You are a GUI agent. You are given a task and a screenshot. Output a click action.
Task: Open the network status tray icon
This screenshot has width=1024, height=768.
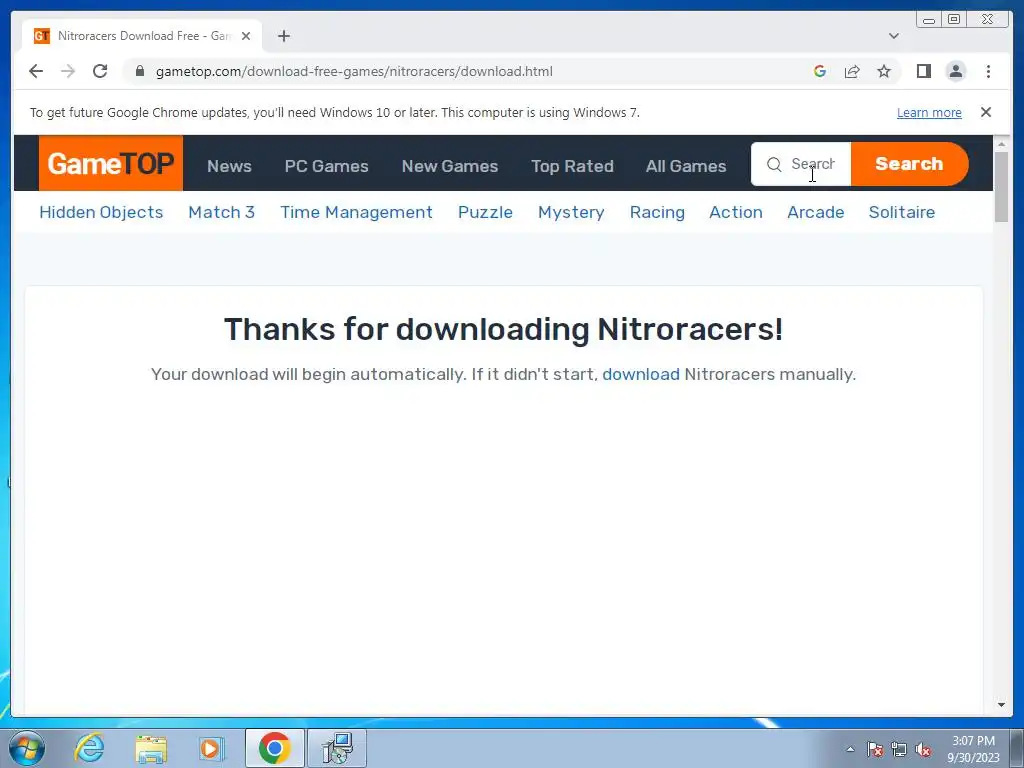tap(899, 749)
